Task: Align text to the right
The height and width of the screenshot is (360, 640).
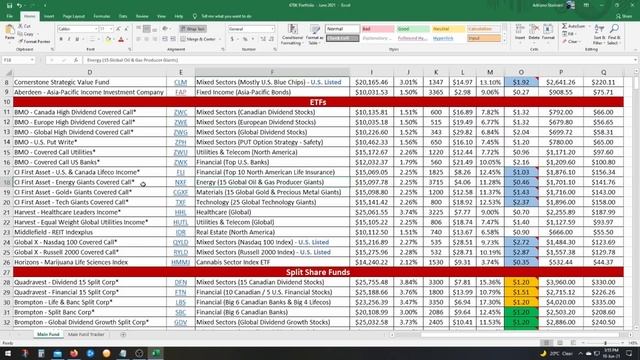Action: [x=155, y=39]
